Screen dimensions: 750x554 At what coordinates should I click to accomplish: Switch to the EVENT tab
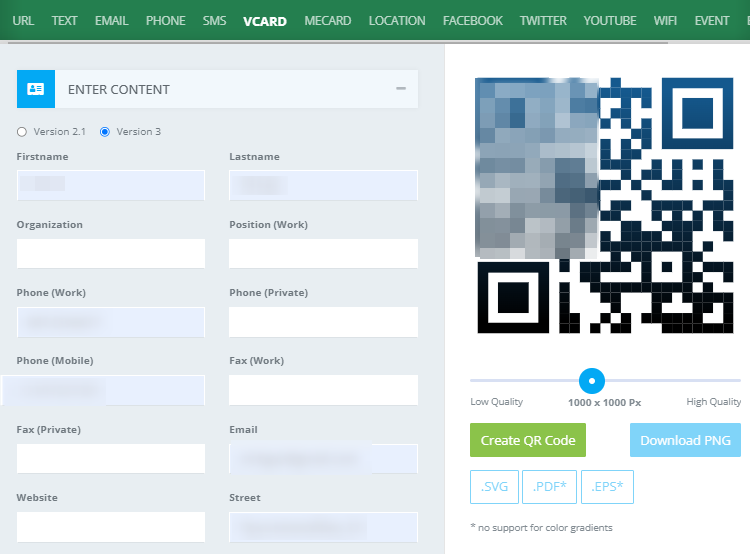712,21
